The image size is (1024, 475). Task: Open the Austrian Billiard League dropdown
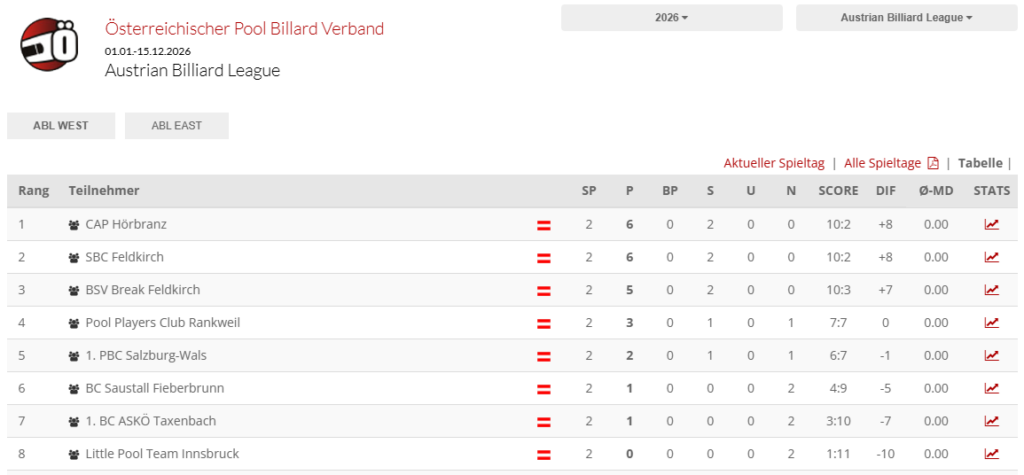(906, 18)
